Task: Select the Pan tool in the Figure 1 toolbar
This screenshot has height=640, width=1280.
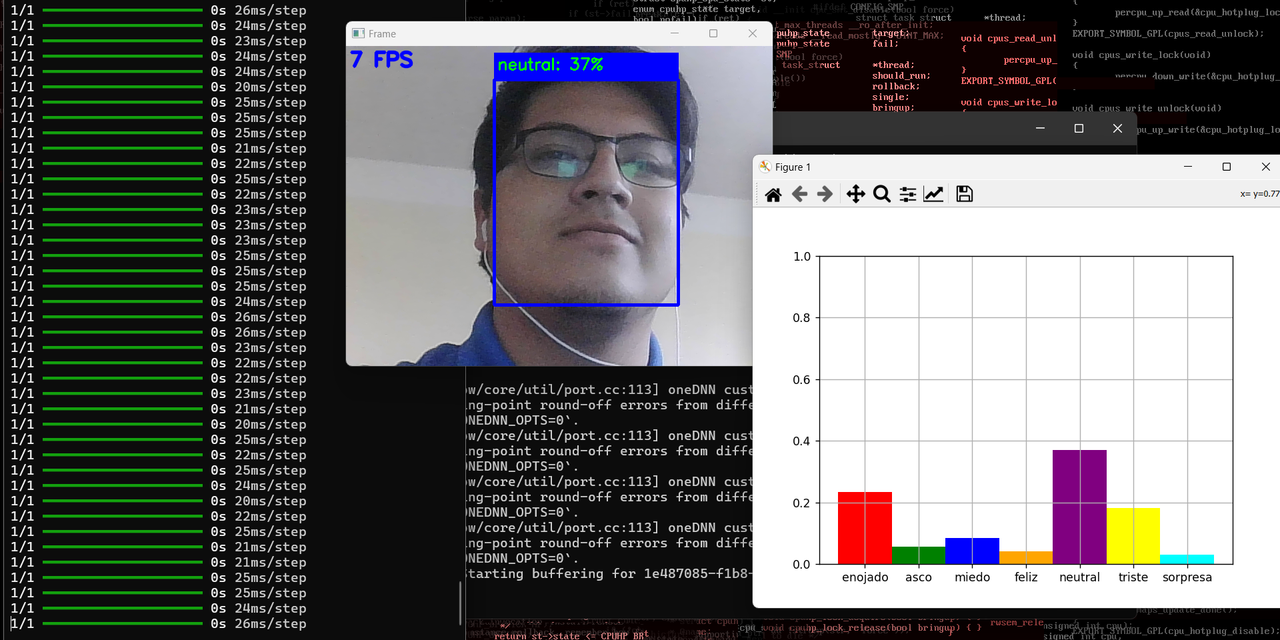Action: [856, 195]
